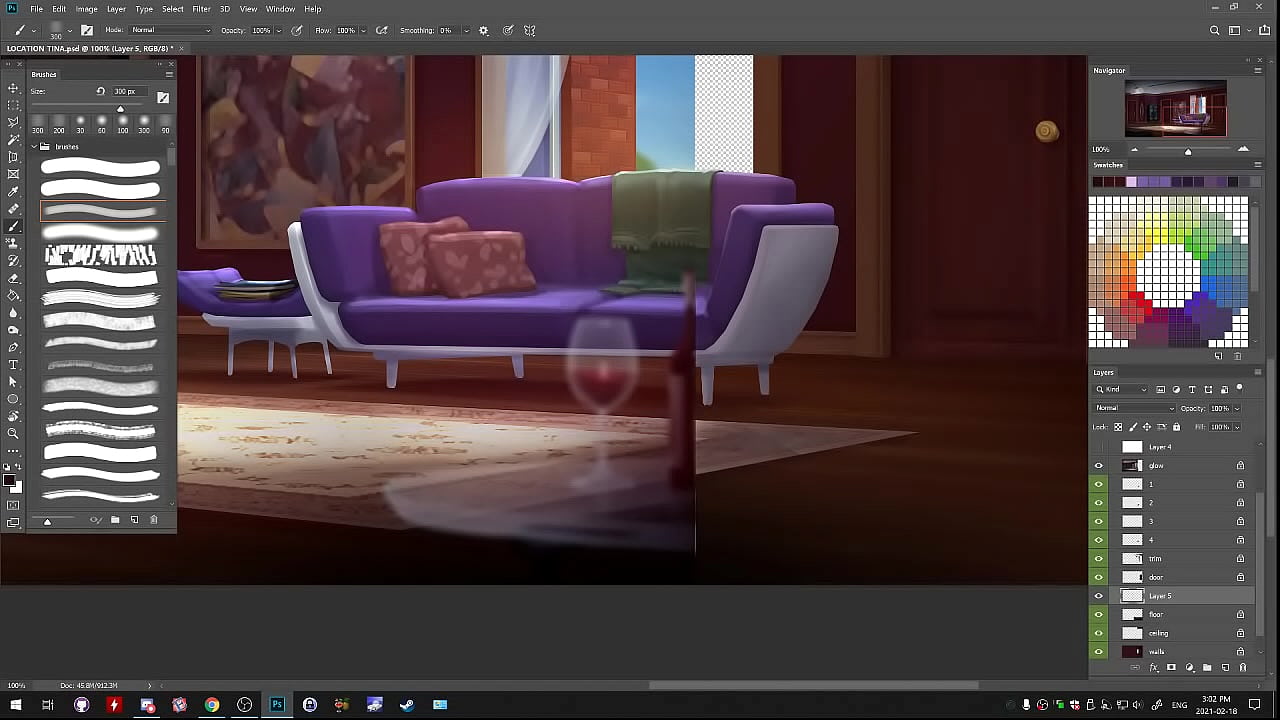Open the Filter menu
Screen dimensions: 1280x720
pyautogui.click(x=201, y=9)
